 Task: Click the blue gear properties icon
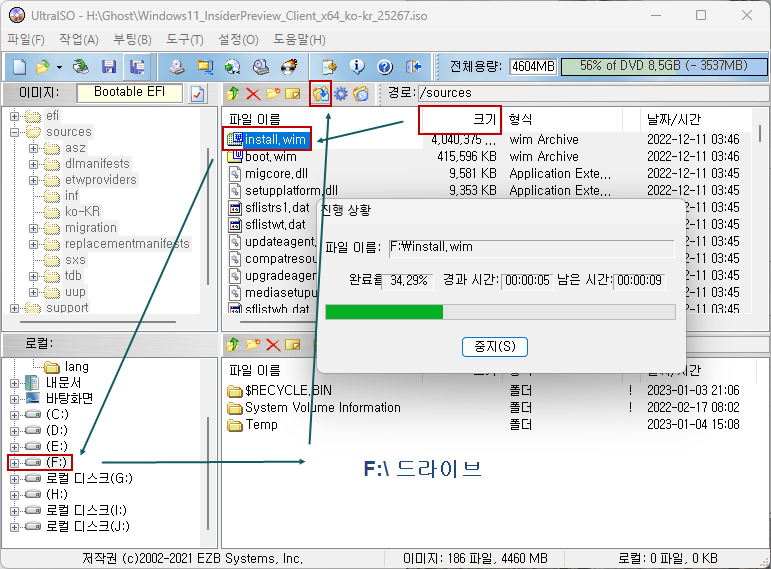341,93
